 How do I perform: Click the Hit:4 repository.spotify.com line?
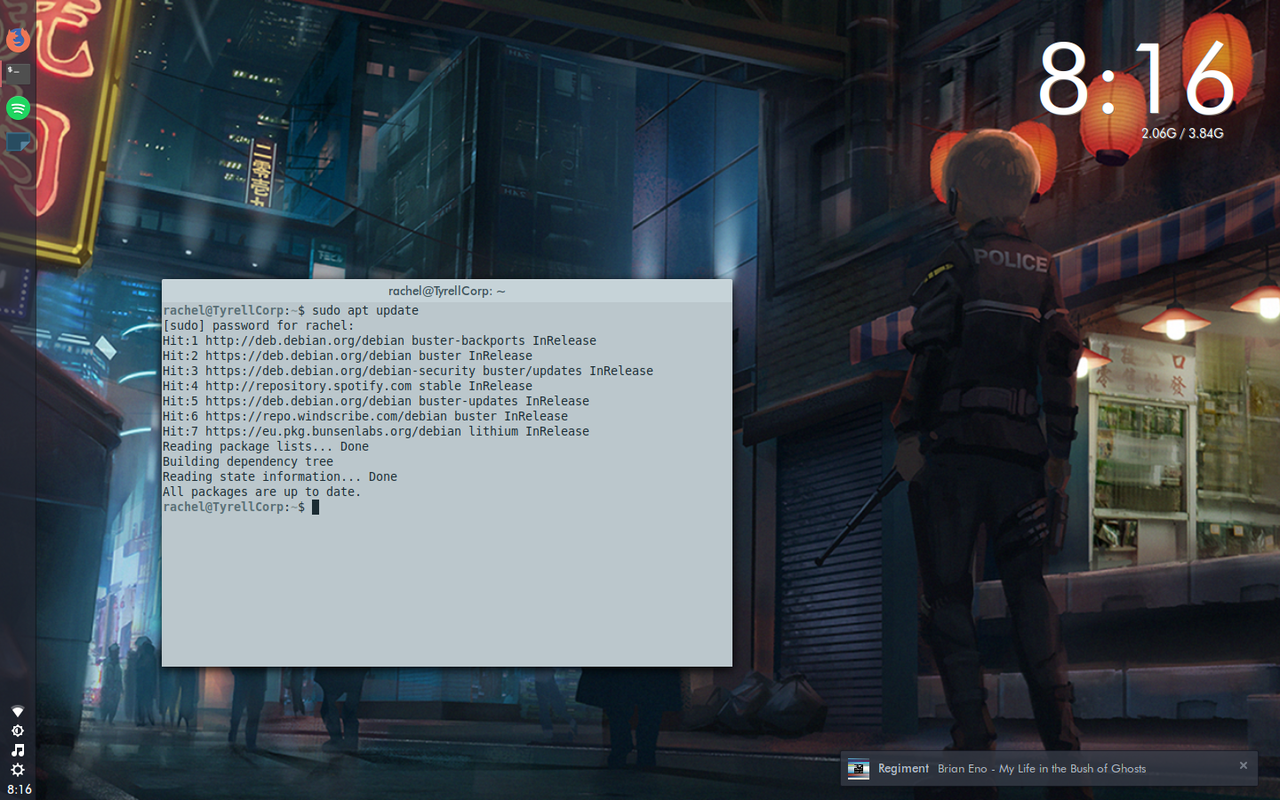click(x=347, y=386)
